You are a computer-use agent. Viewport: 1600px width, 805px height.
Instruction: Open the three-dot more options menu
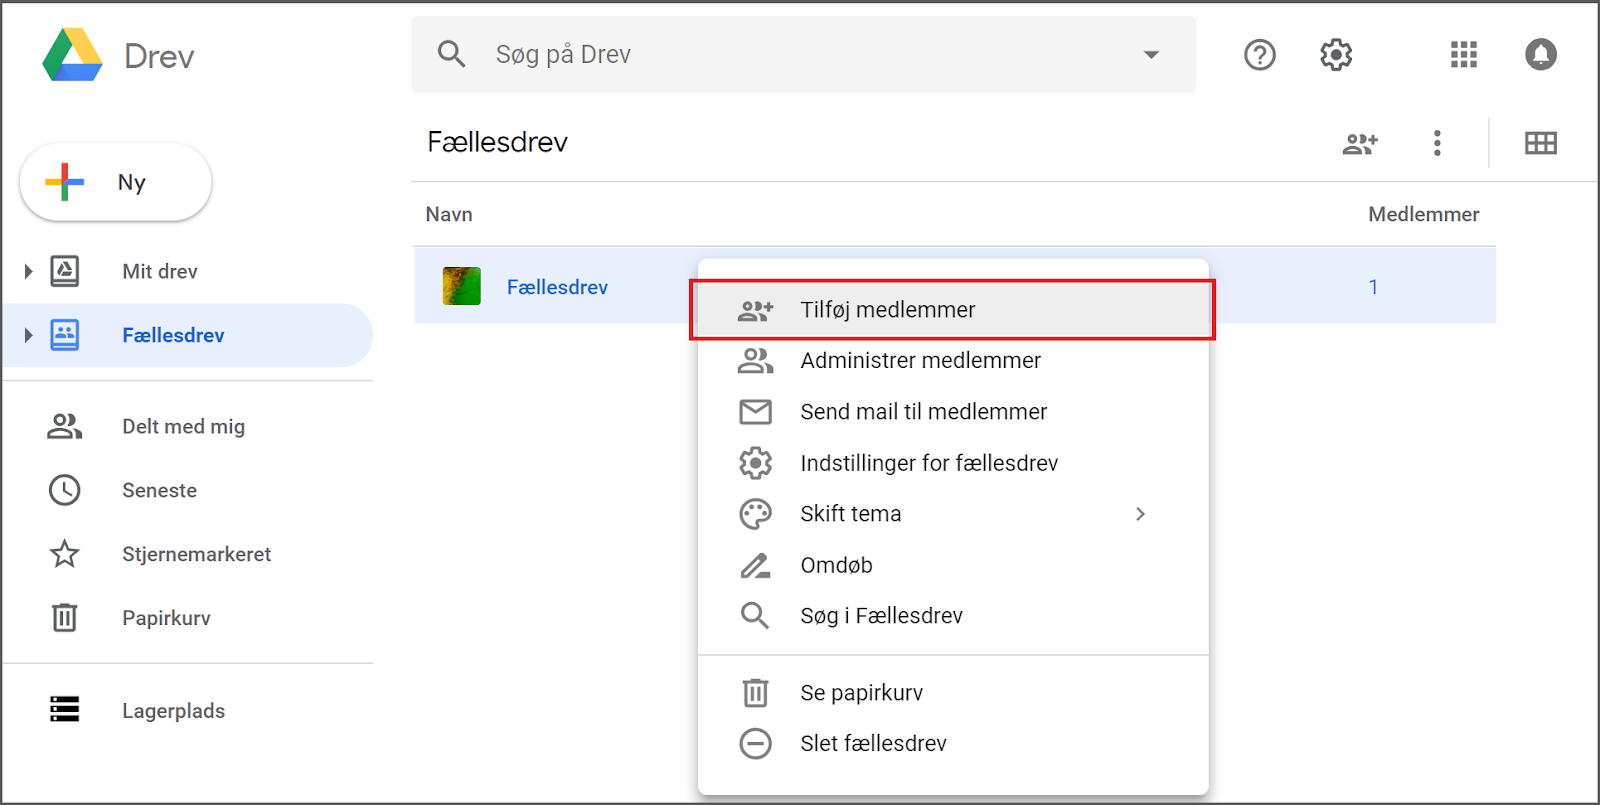tap(1437, 143)
